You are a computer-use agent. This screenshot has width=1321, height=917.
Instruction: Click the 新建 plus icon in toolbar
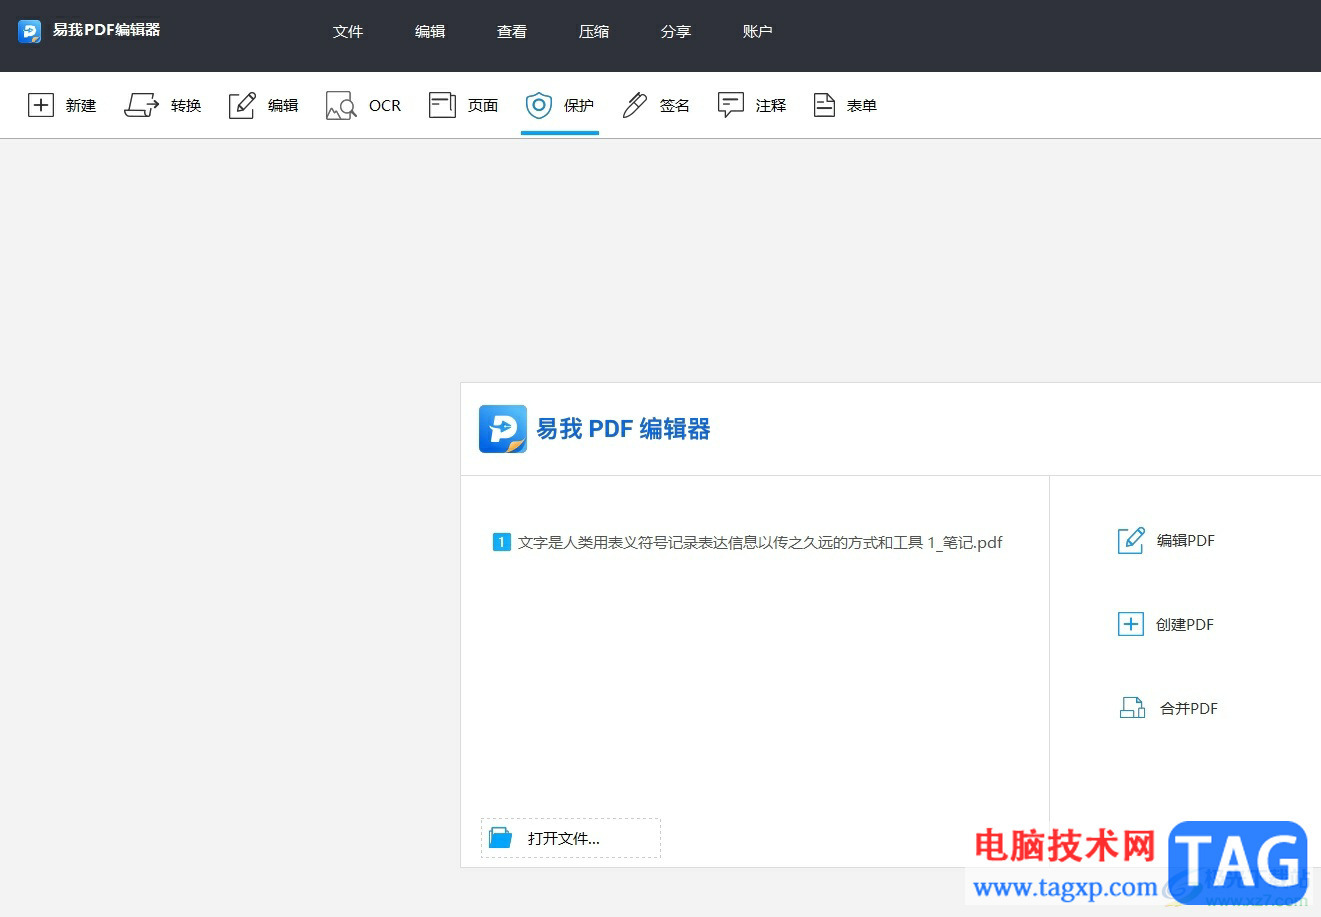click(41, 105)
